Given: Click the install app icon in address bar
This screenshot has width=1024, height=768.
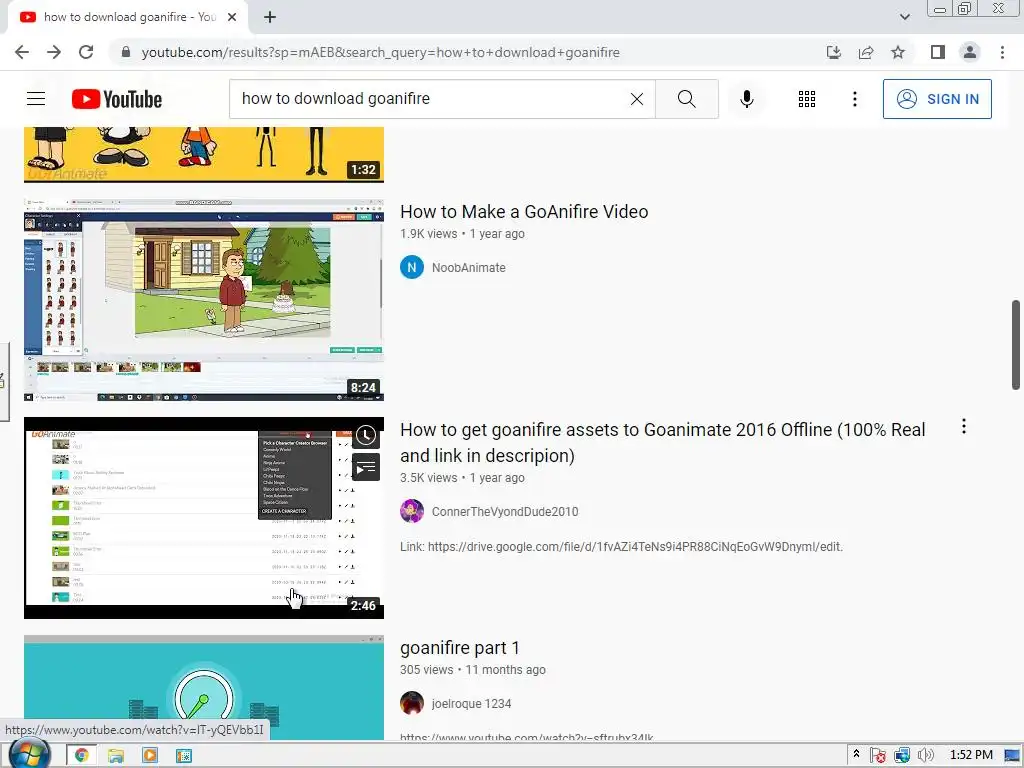Looking at the screenshot, I should [x=834, y=52].
